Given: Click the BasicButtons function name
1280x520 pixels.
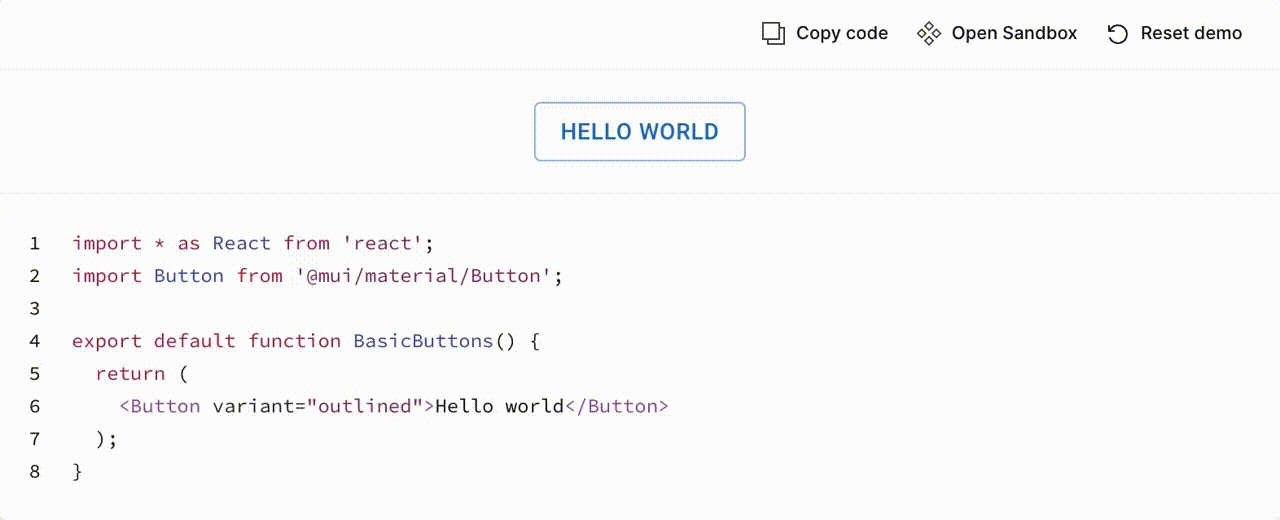Looking at the screenshot, I should pyautogui.click(x=423, y=341).
